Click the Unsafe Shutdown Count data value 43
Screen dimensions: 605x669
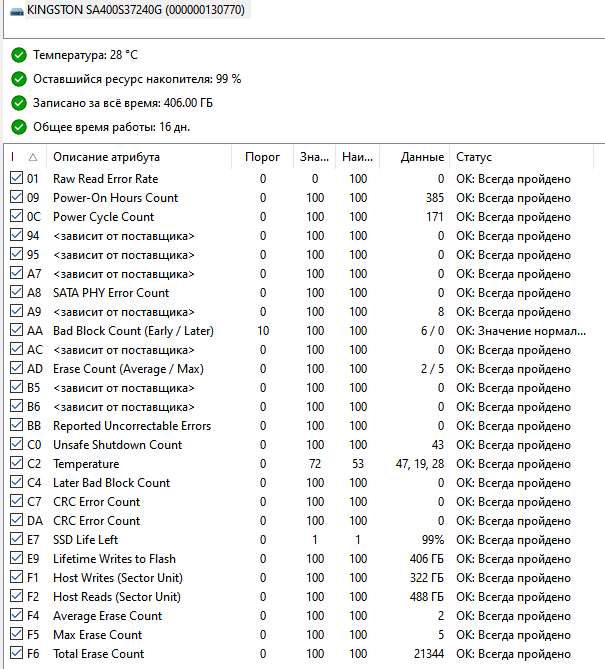(438, 445)
